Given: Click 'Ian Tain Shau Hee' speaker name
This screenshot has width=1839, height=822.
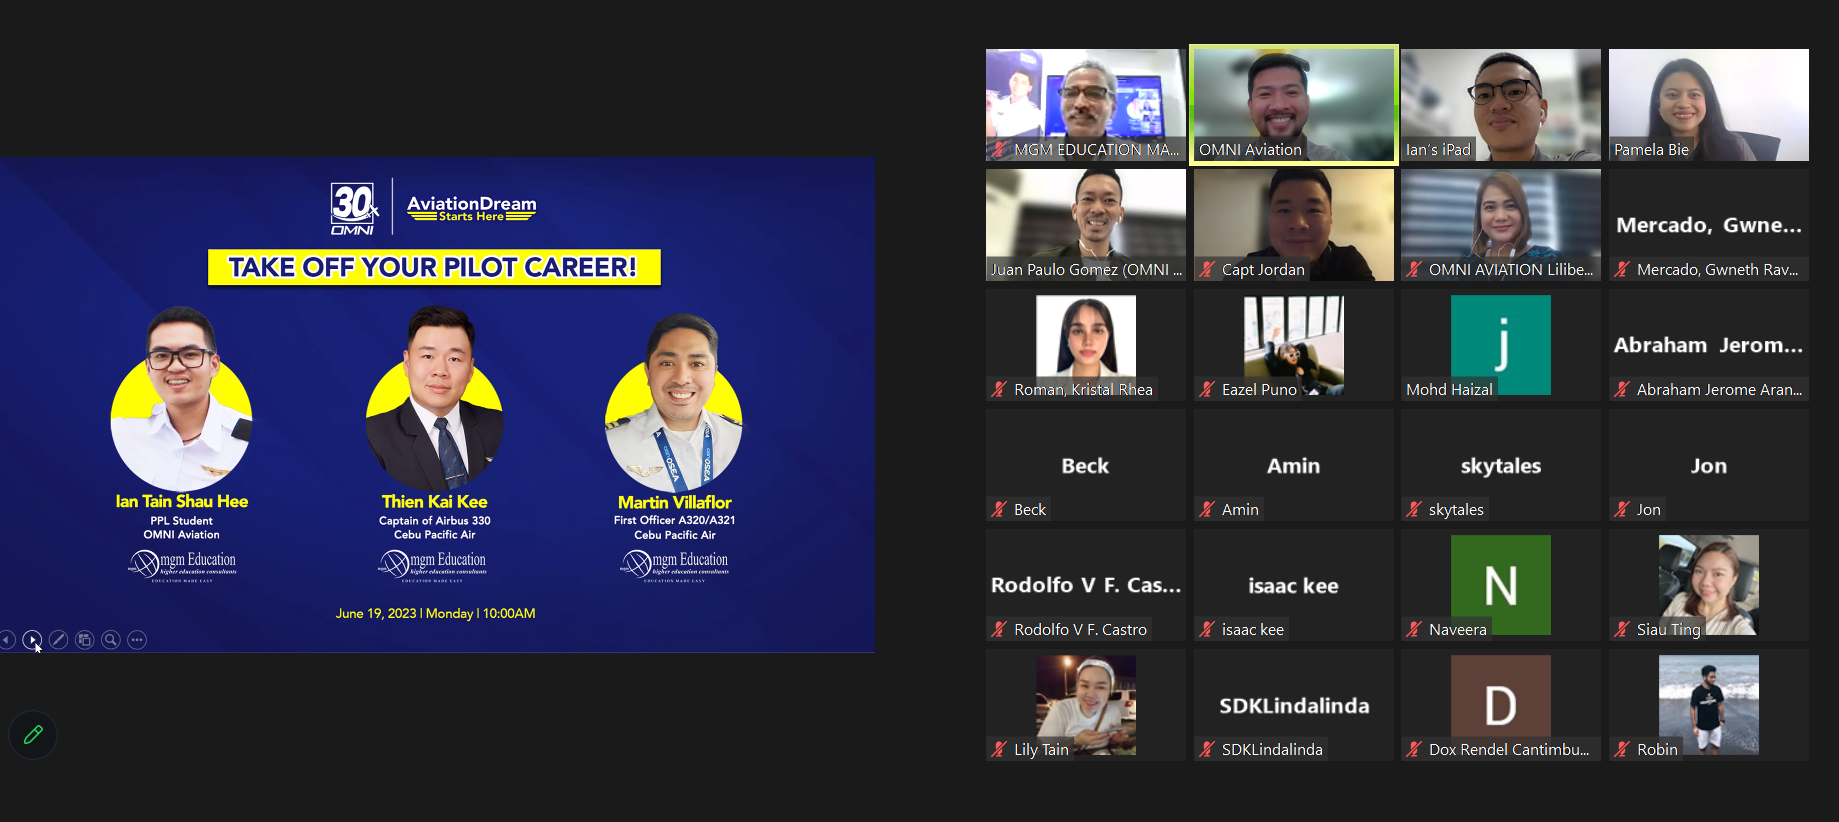Looking at the screenshot, I should tap(182, 502).
